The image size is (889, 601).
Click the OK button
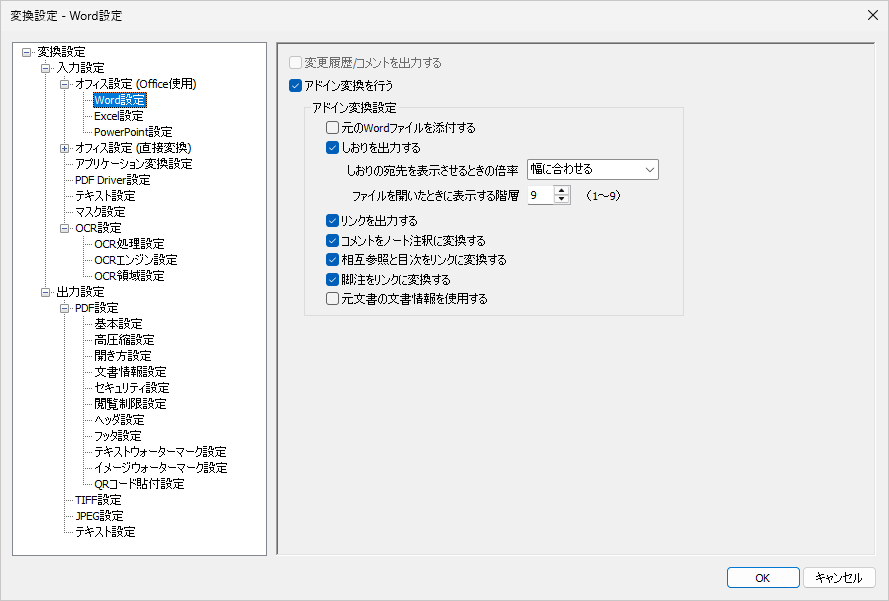762,578
